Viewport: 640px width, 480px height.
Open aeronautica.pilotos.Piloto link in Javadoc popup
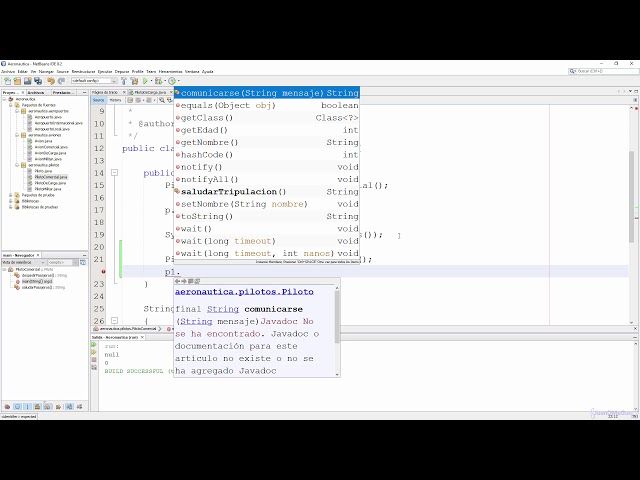tap(244, 292)
